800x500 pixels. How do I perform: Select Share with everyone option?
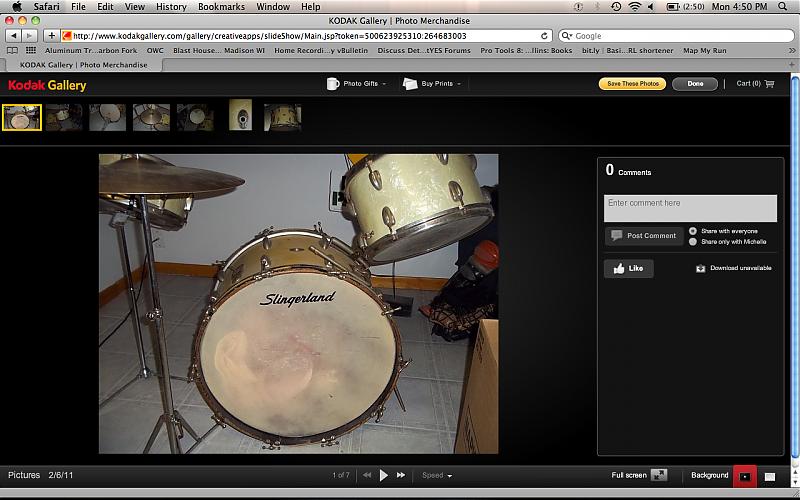tap(693, 231)
